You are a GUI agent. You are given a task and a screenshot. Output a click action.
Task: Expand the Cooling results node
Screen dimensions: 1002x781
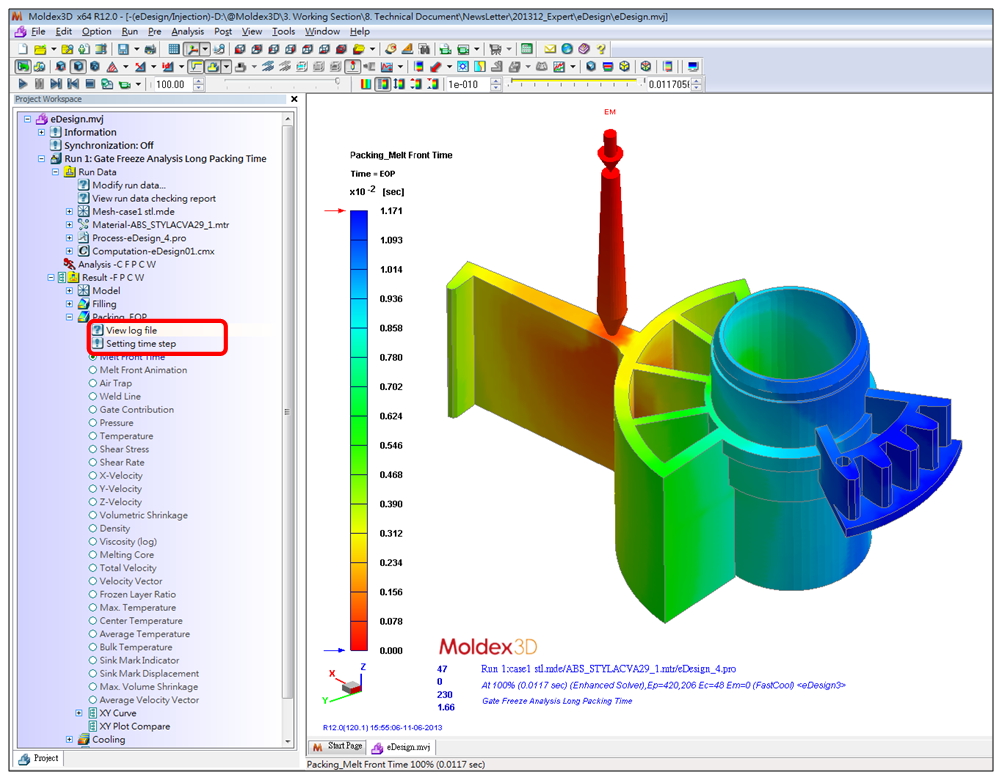(x=70, y=739)
